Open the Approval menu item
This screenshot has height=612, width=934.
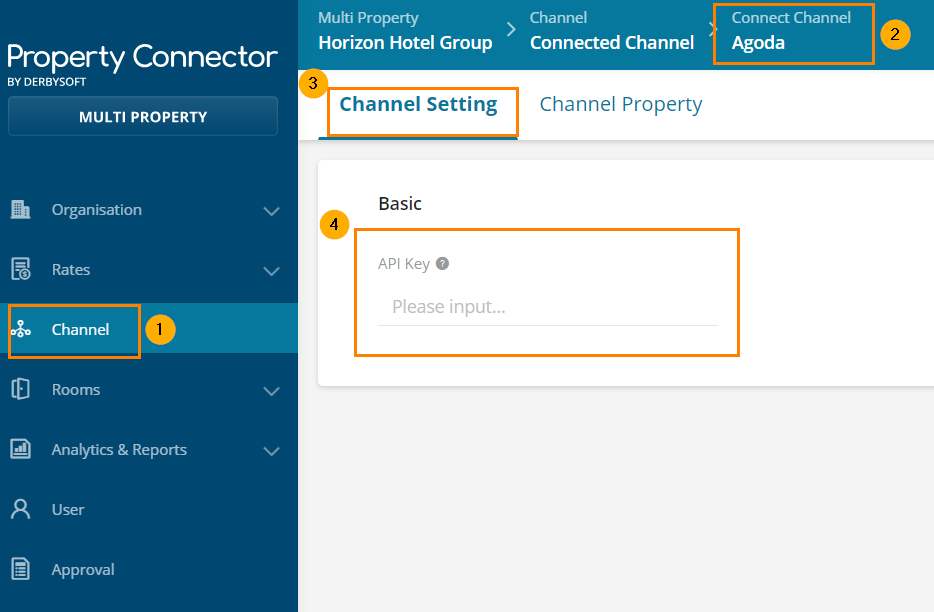(x=149, y=570)
